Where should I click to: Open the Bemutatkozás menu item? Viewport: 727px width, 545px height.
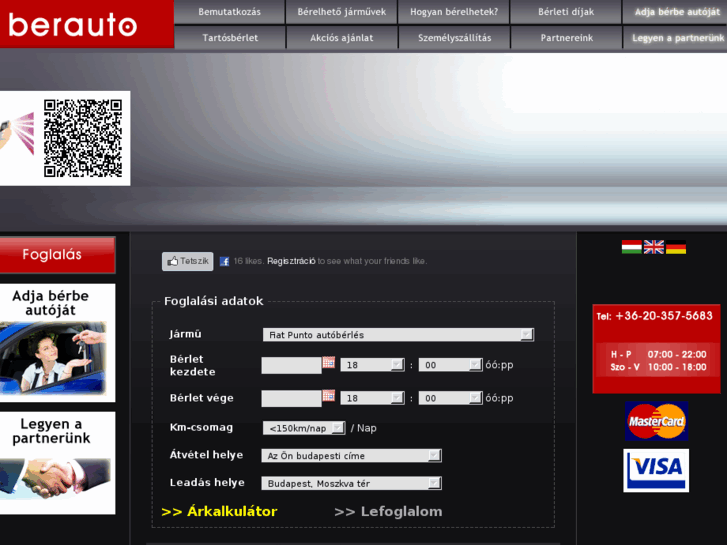click(x=230, y=12)
